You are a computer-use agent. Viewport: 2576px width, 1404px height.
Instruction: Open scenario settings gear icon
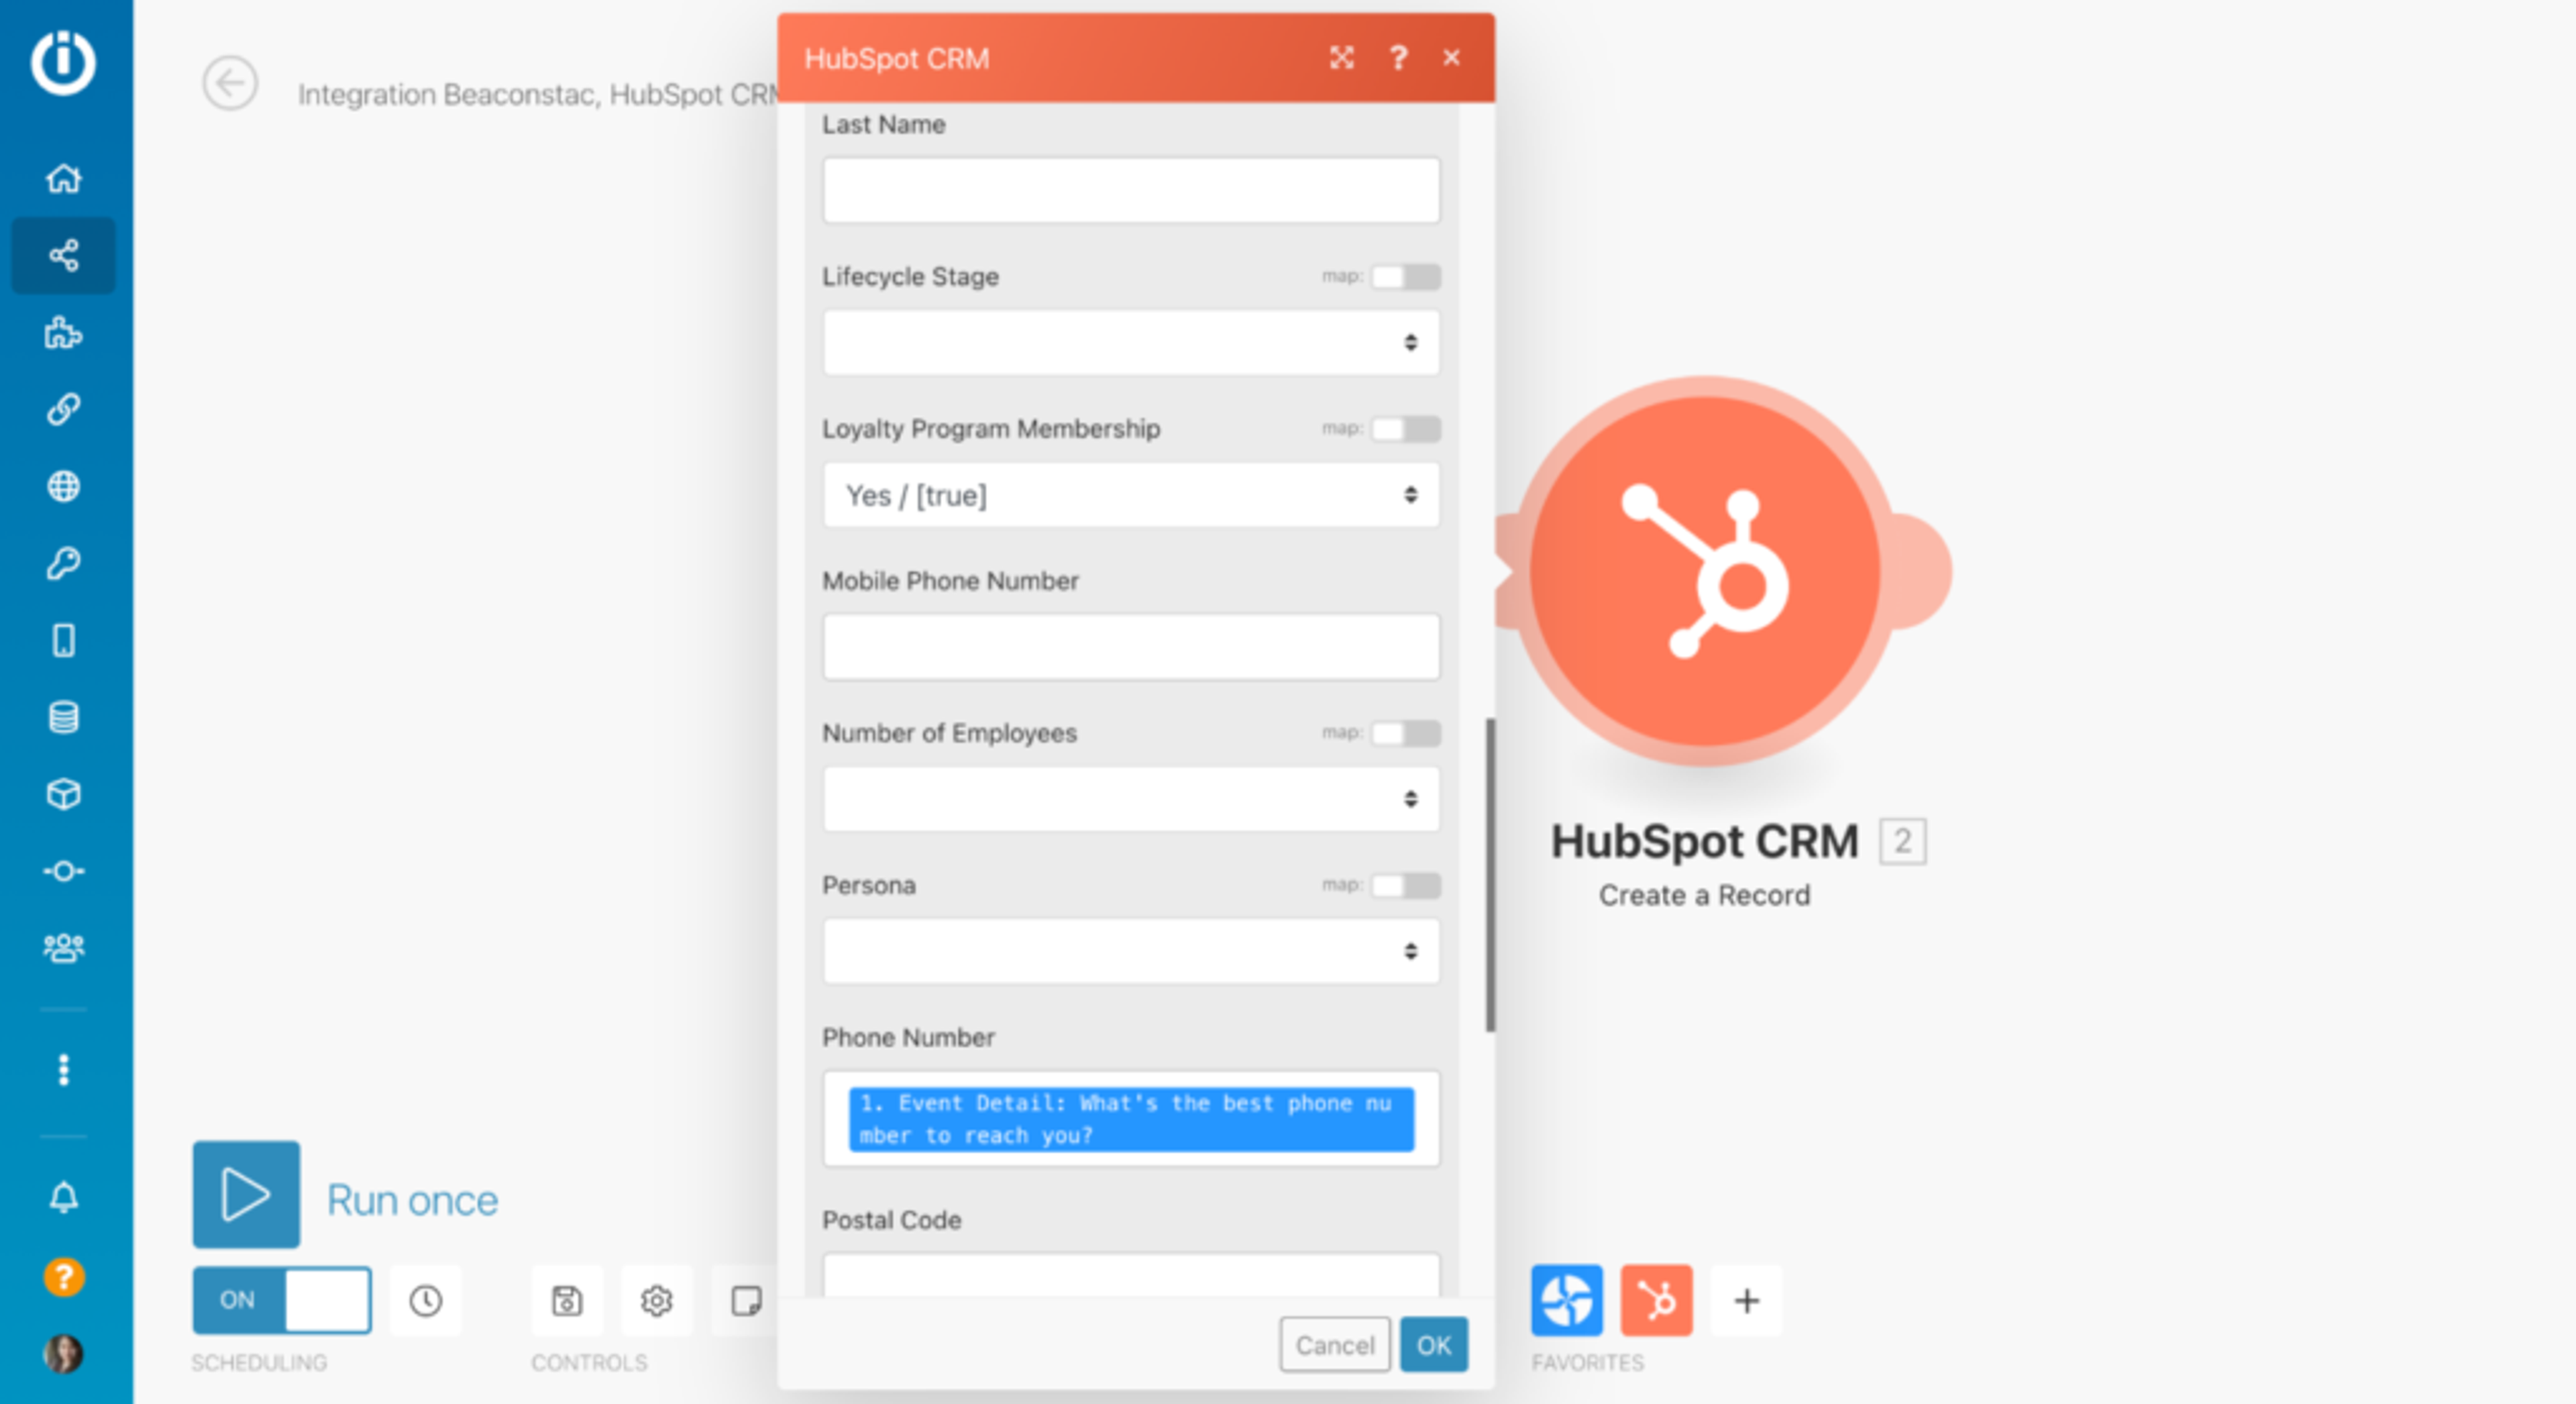point(656,1300)
